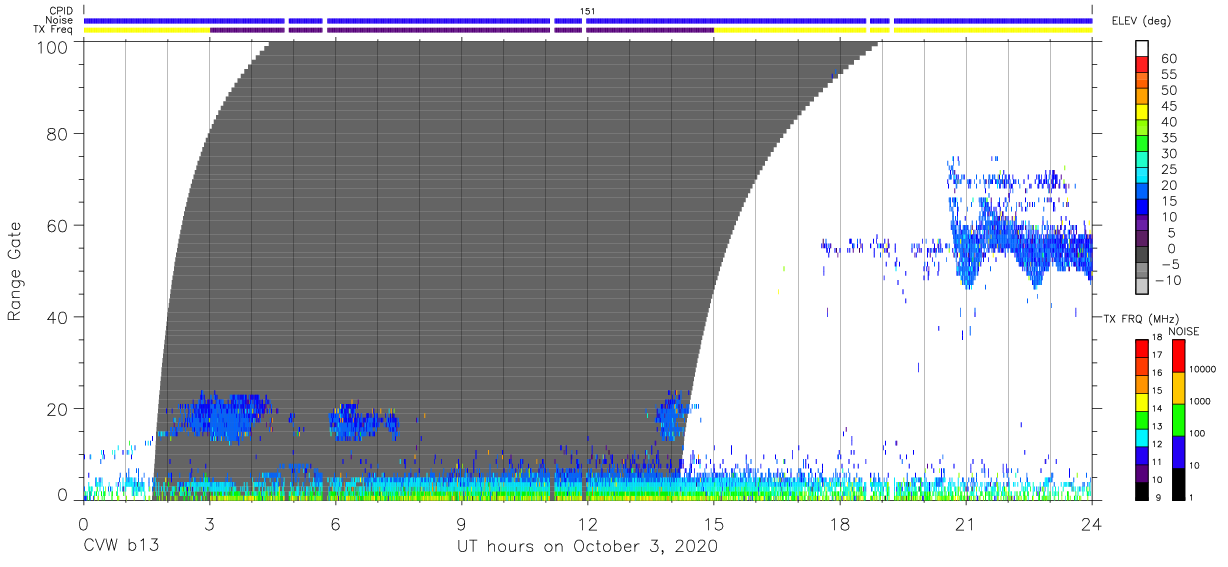Click the −10 tick on ELEV colorbar

click(x=1169, y=280)
